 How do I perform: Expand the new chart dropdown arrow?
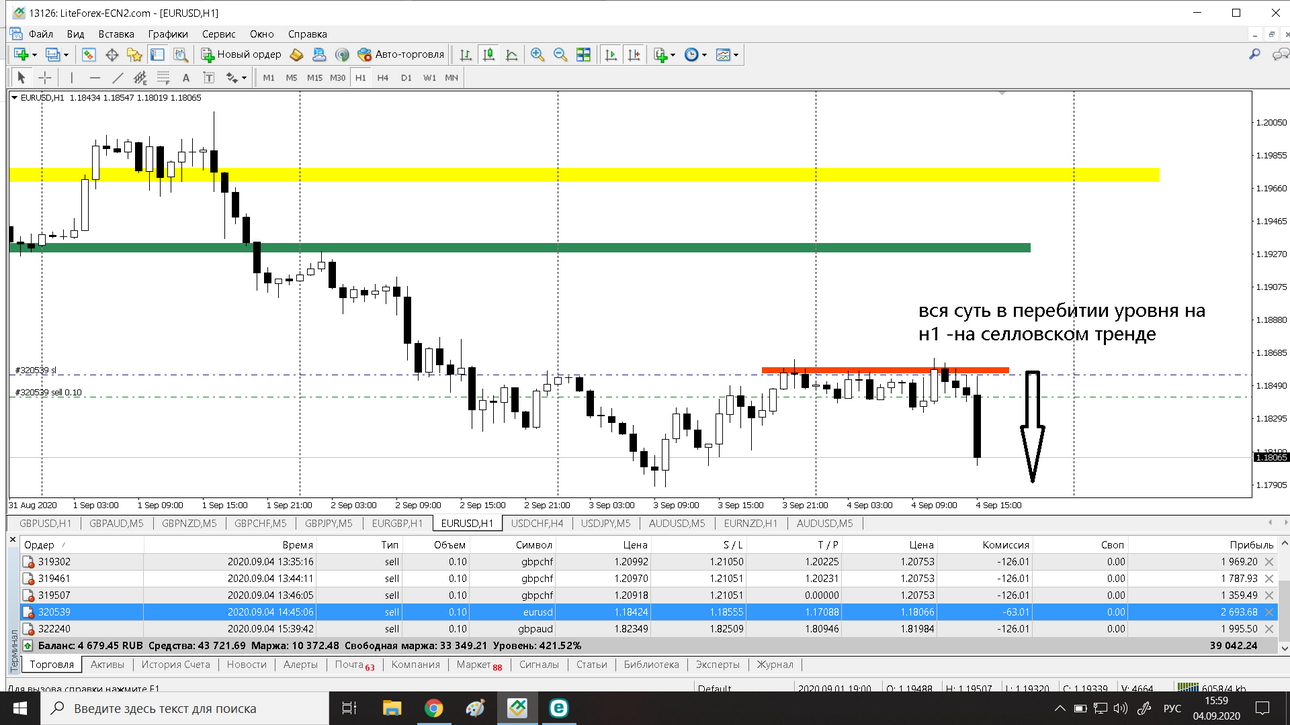pos(34,55)
